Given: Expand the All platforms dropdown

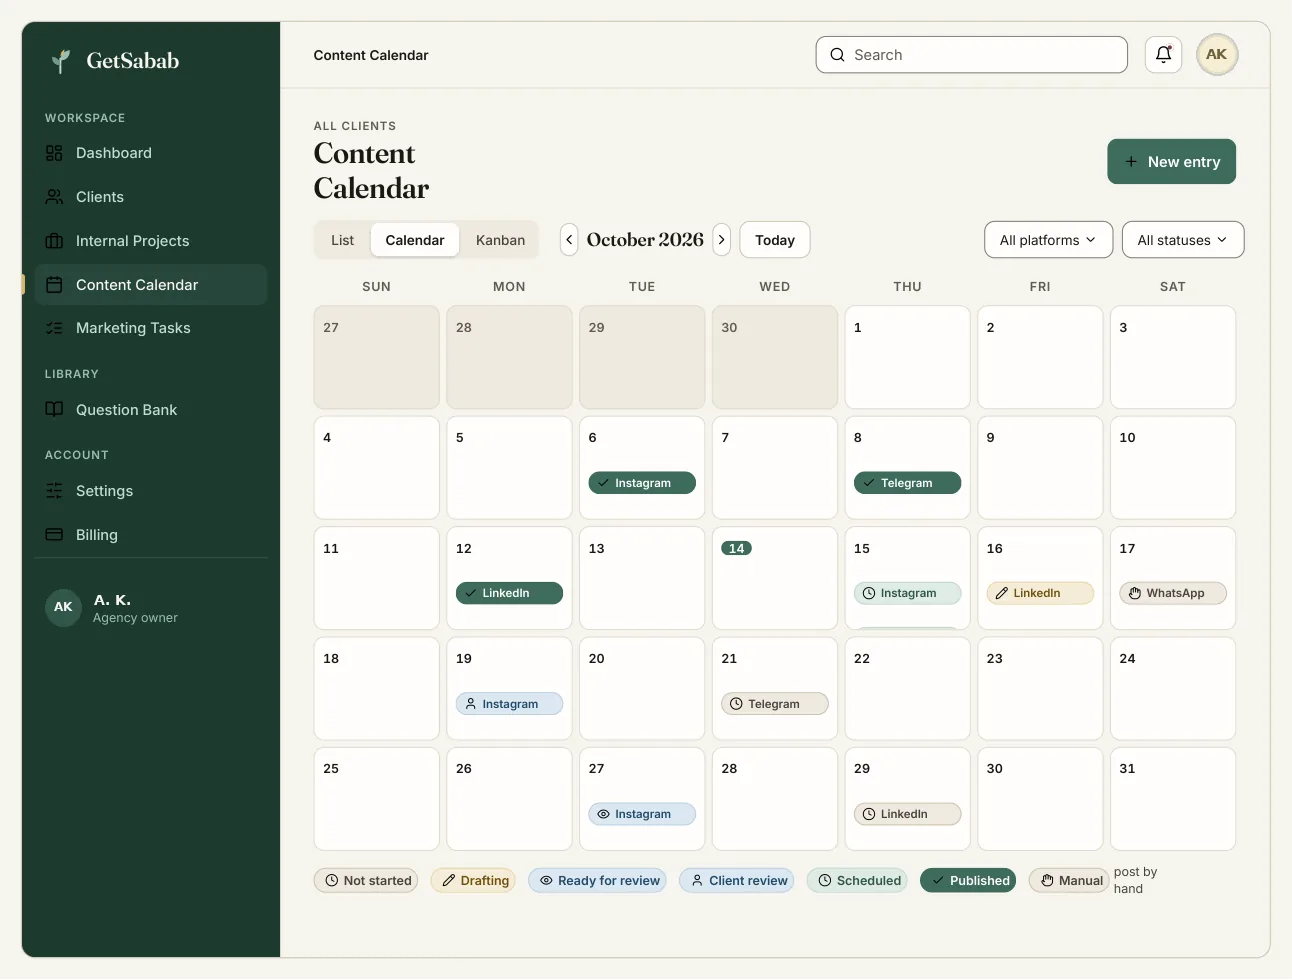Looking at the screenshot, I should 1048,240.
